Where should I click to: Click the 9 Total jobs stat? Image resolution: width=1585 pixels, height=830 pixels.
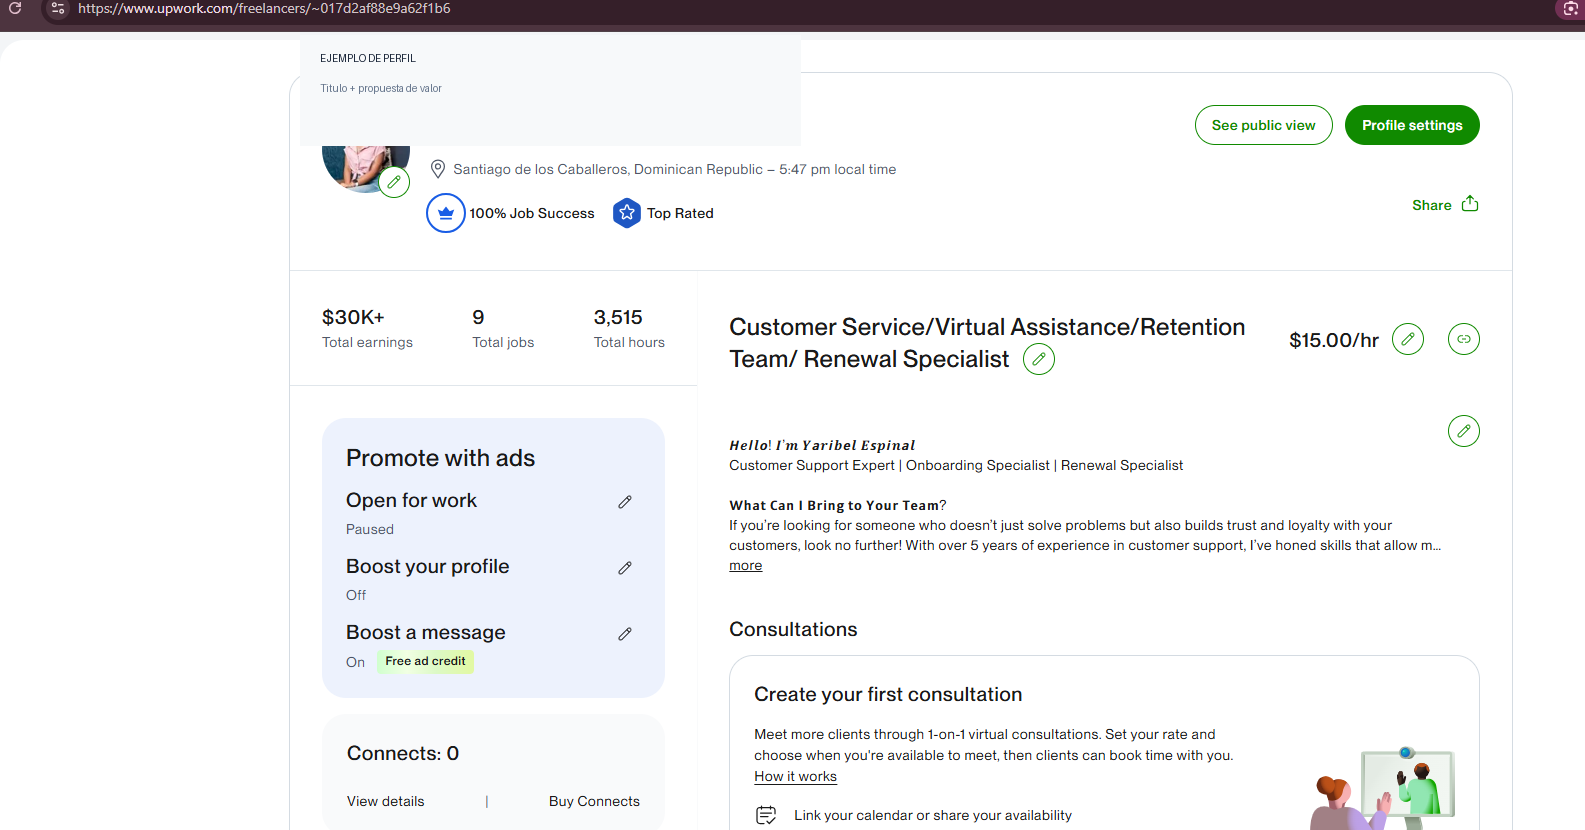pyautogui.click(x=503, y=329)
